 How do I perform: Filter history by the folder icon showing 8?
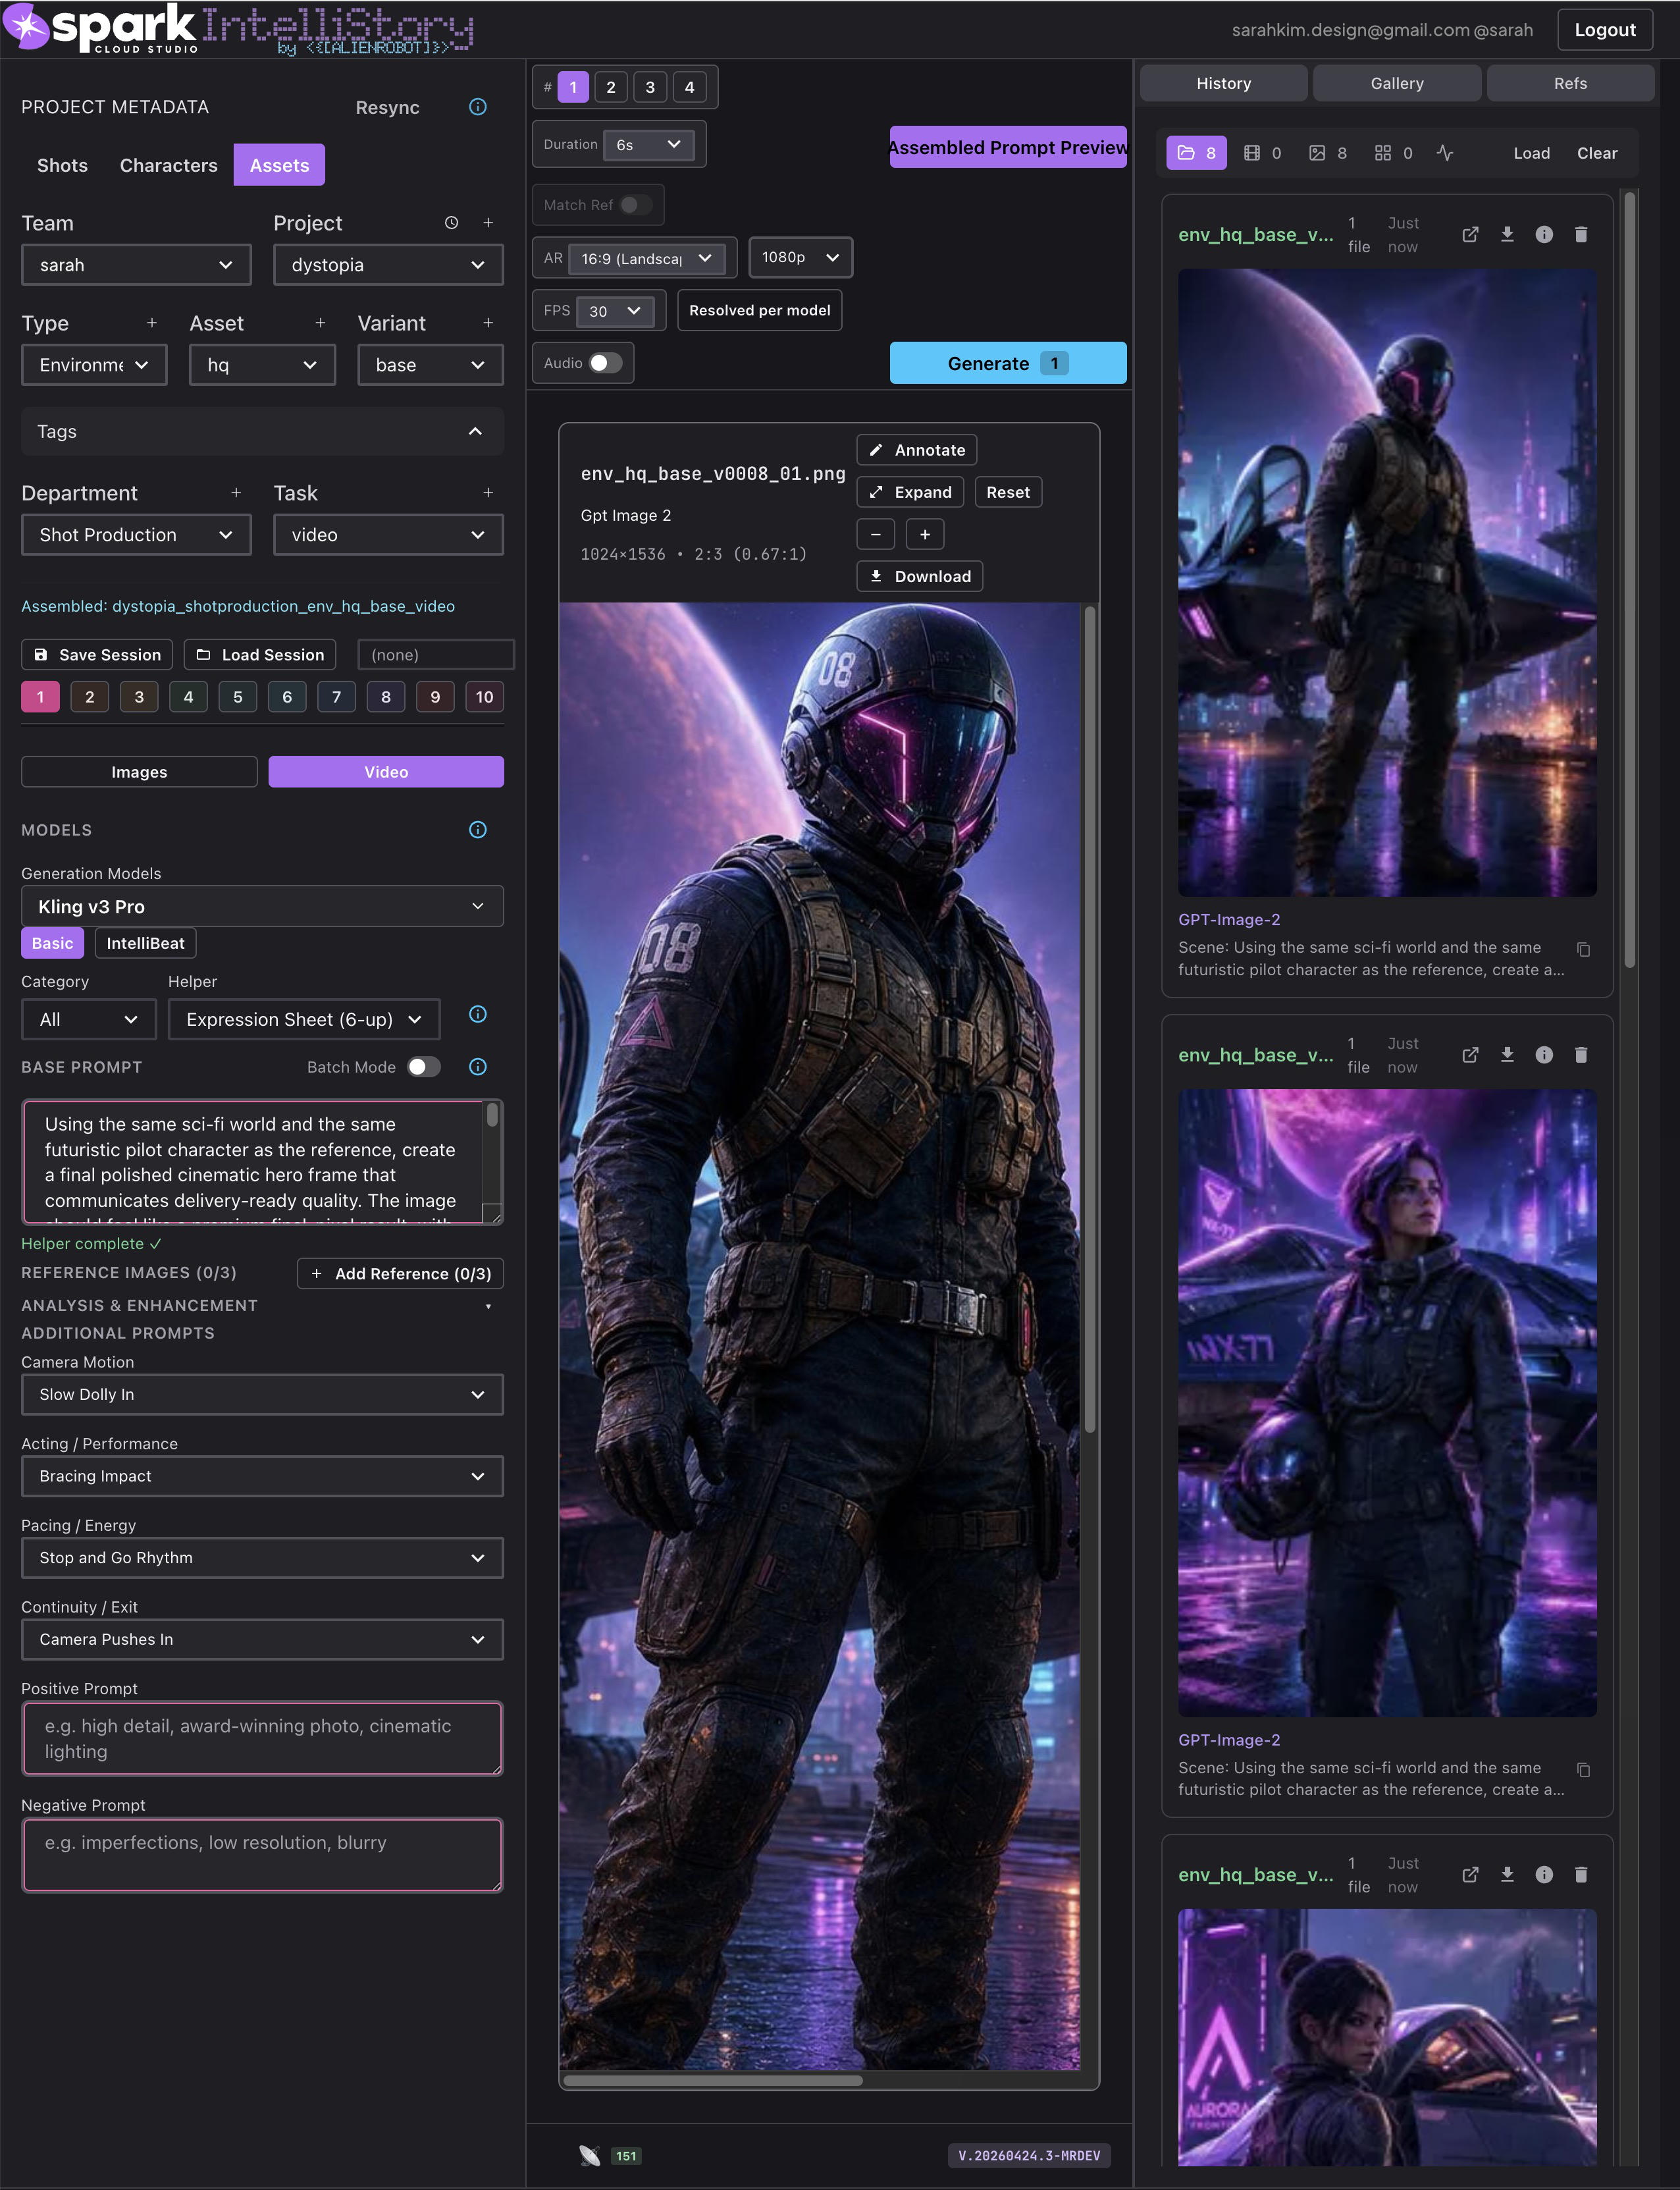(x=1197, y=153)
